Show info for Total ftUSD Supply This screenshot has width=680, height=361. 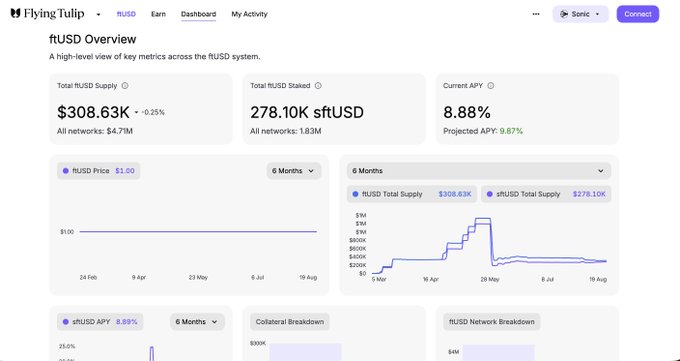[125, 85]
